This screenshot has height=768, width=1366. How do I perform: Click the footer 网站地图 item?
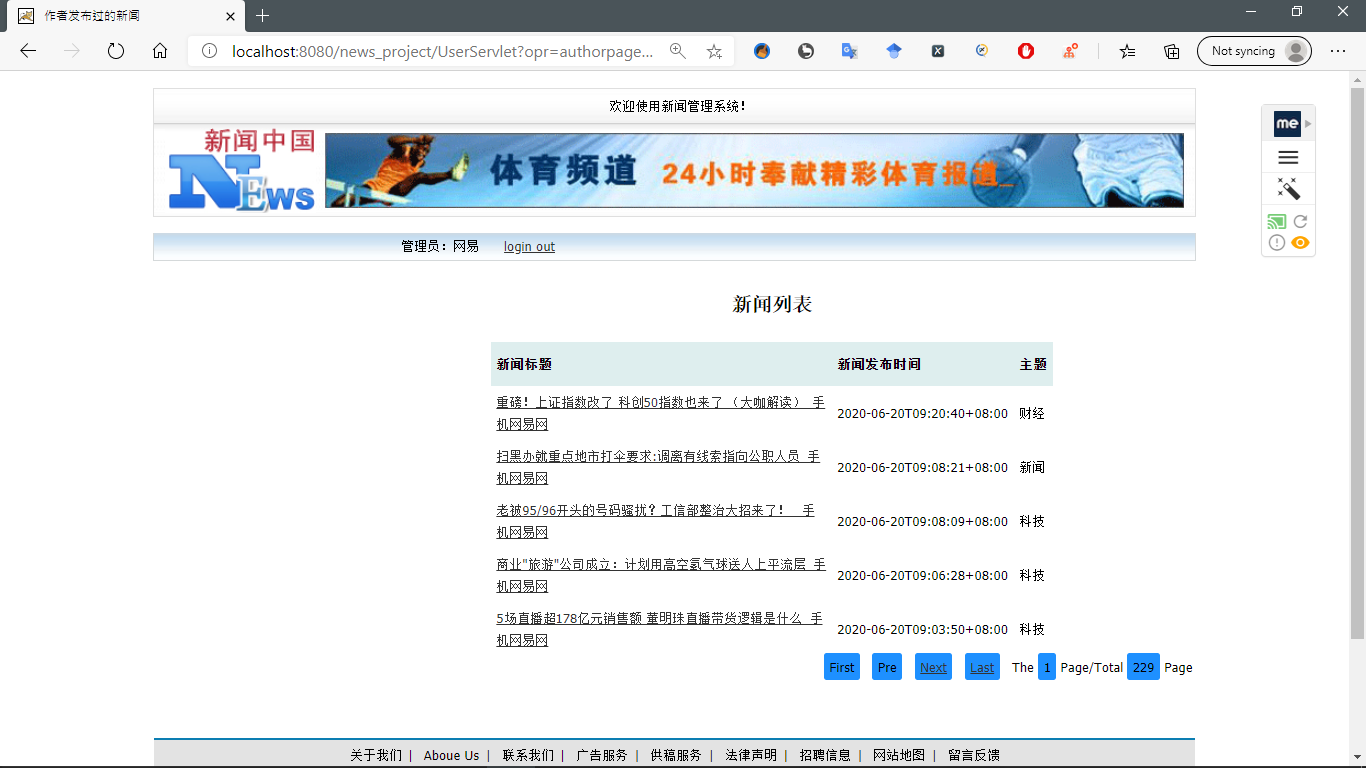899,755
